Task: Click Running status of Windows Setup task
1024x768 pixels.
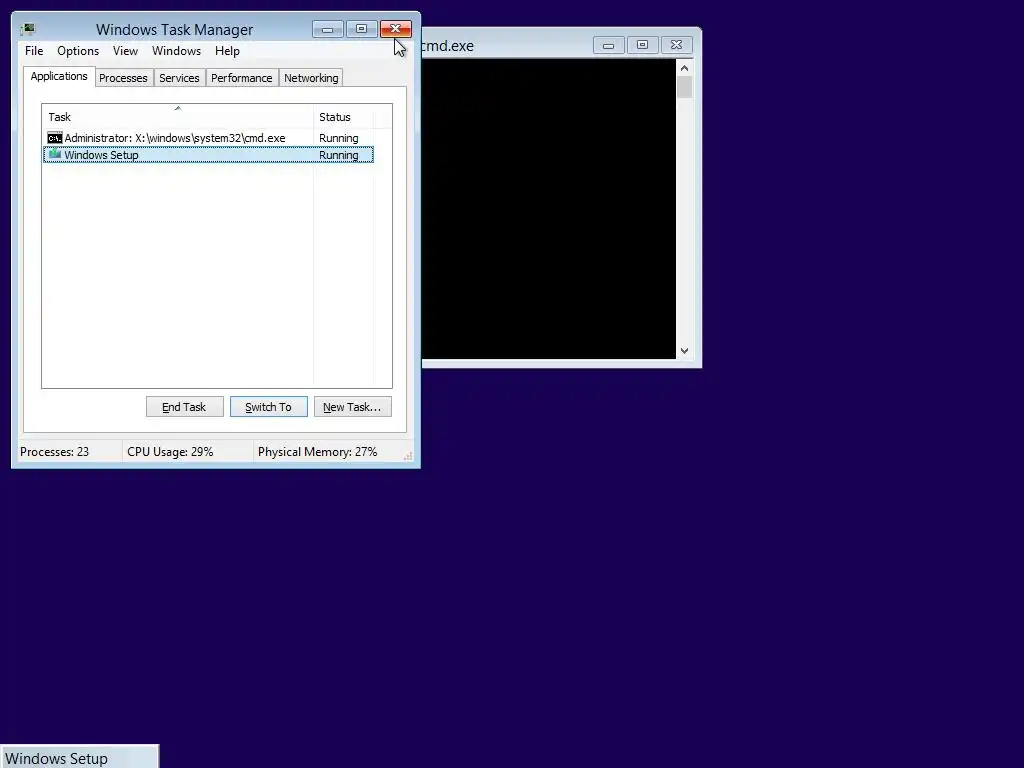Action: click(338, 155)
